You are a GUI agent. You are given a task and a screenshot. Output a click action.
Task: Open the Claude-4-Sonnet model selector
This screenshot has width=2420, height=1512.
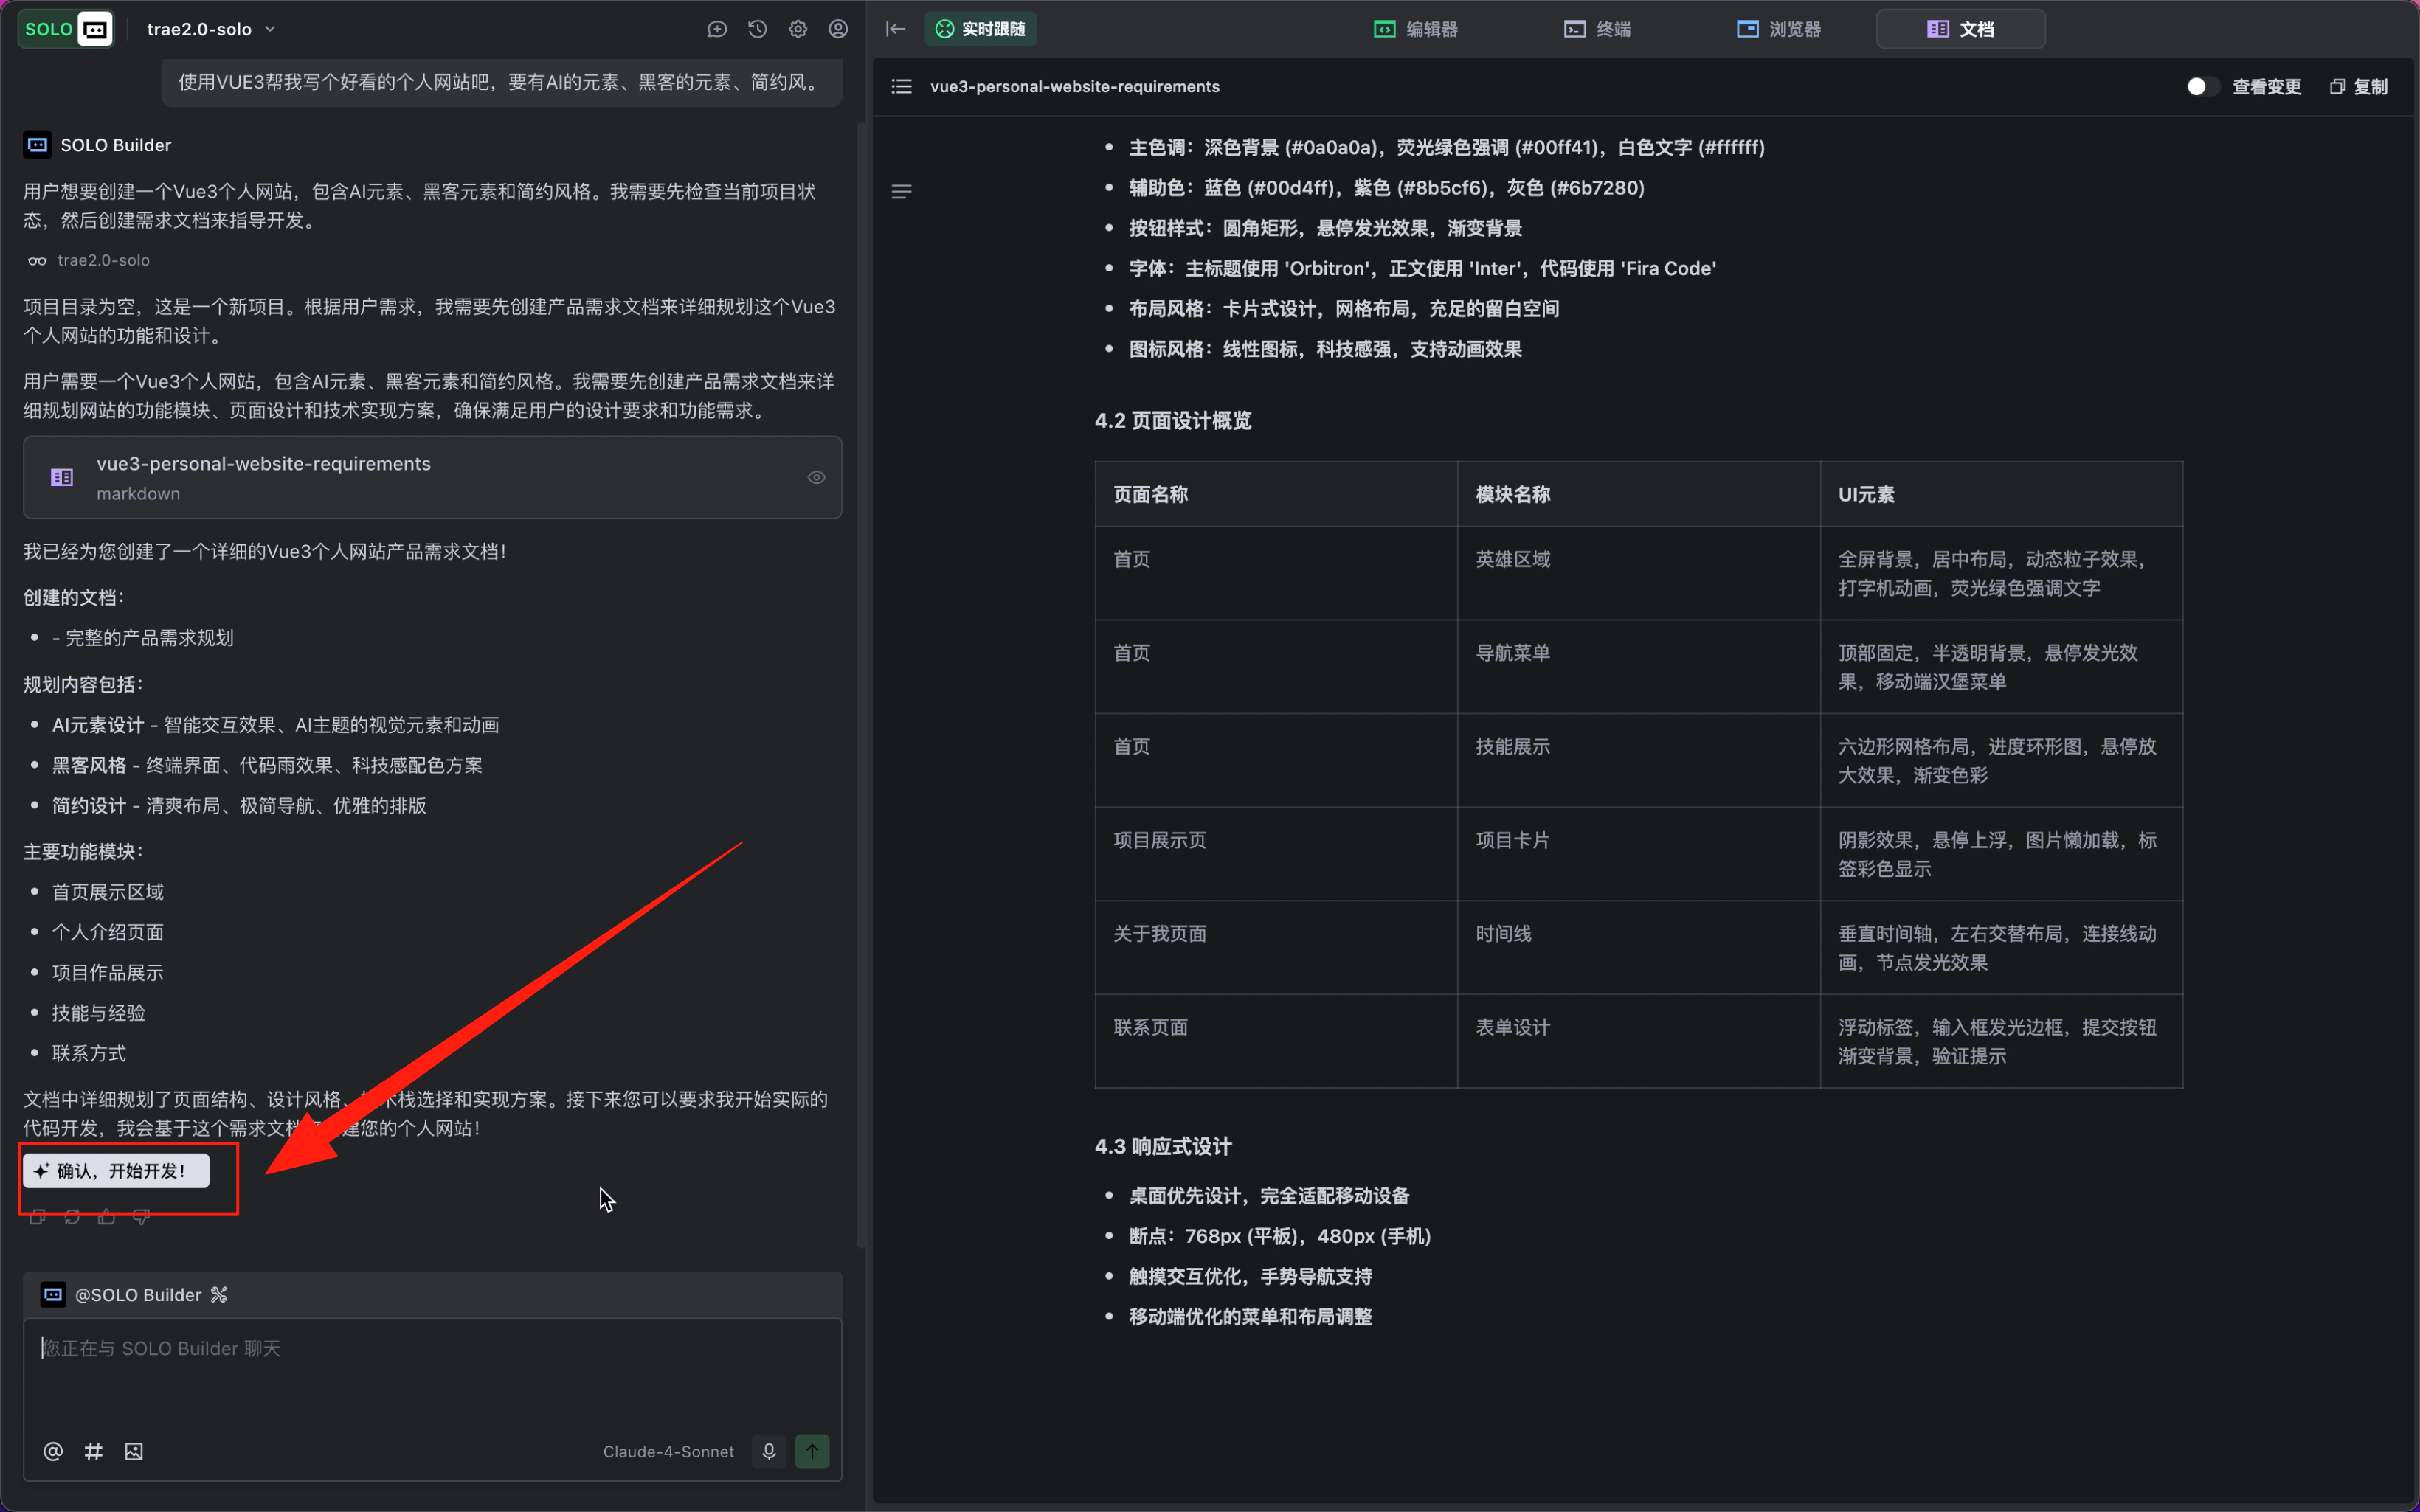(x=668, y=1451)
